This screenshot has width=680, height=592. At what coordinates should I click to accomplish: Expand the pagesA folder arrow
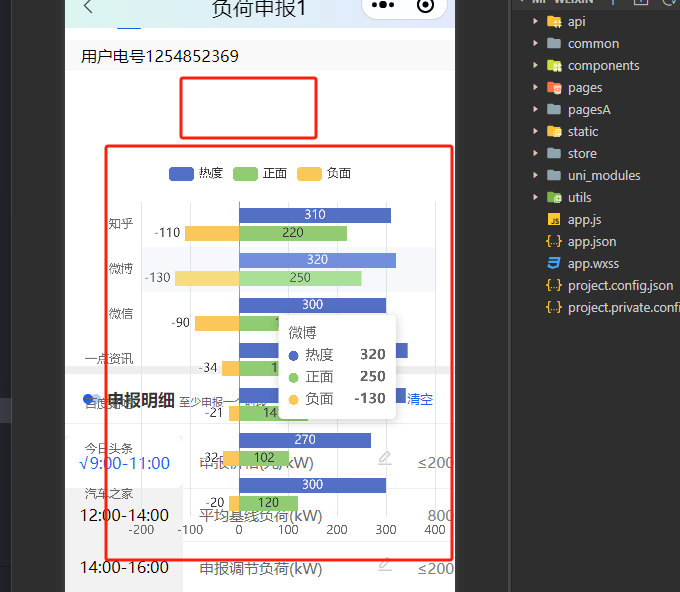[535, 109]
